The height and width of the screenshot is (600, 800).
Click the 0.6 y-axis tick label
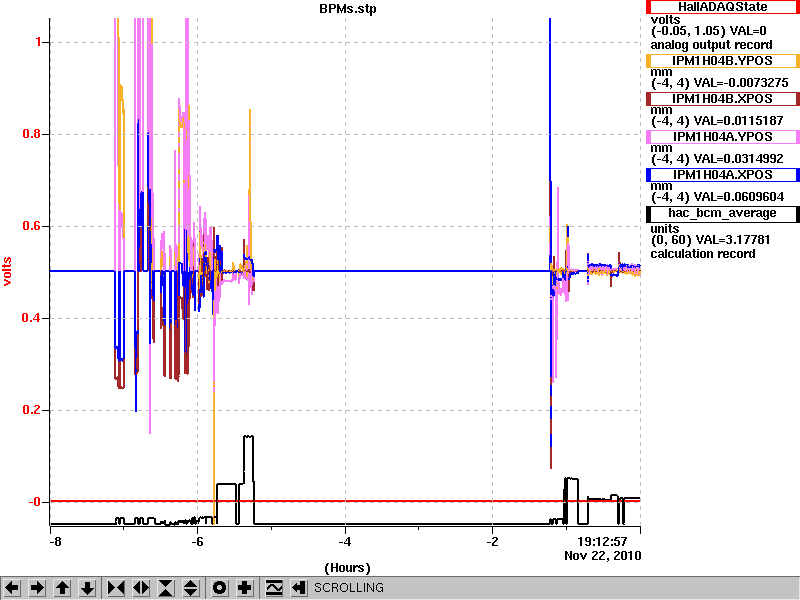click(32, 226)
